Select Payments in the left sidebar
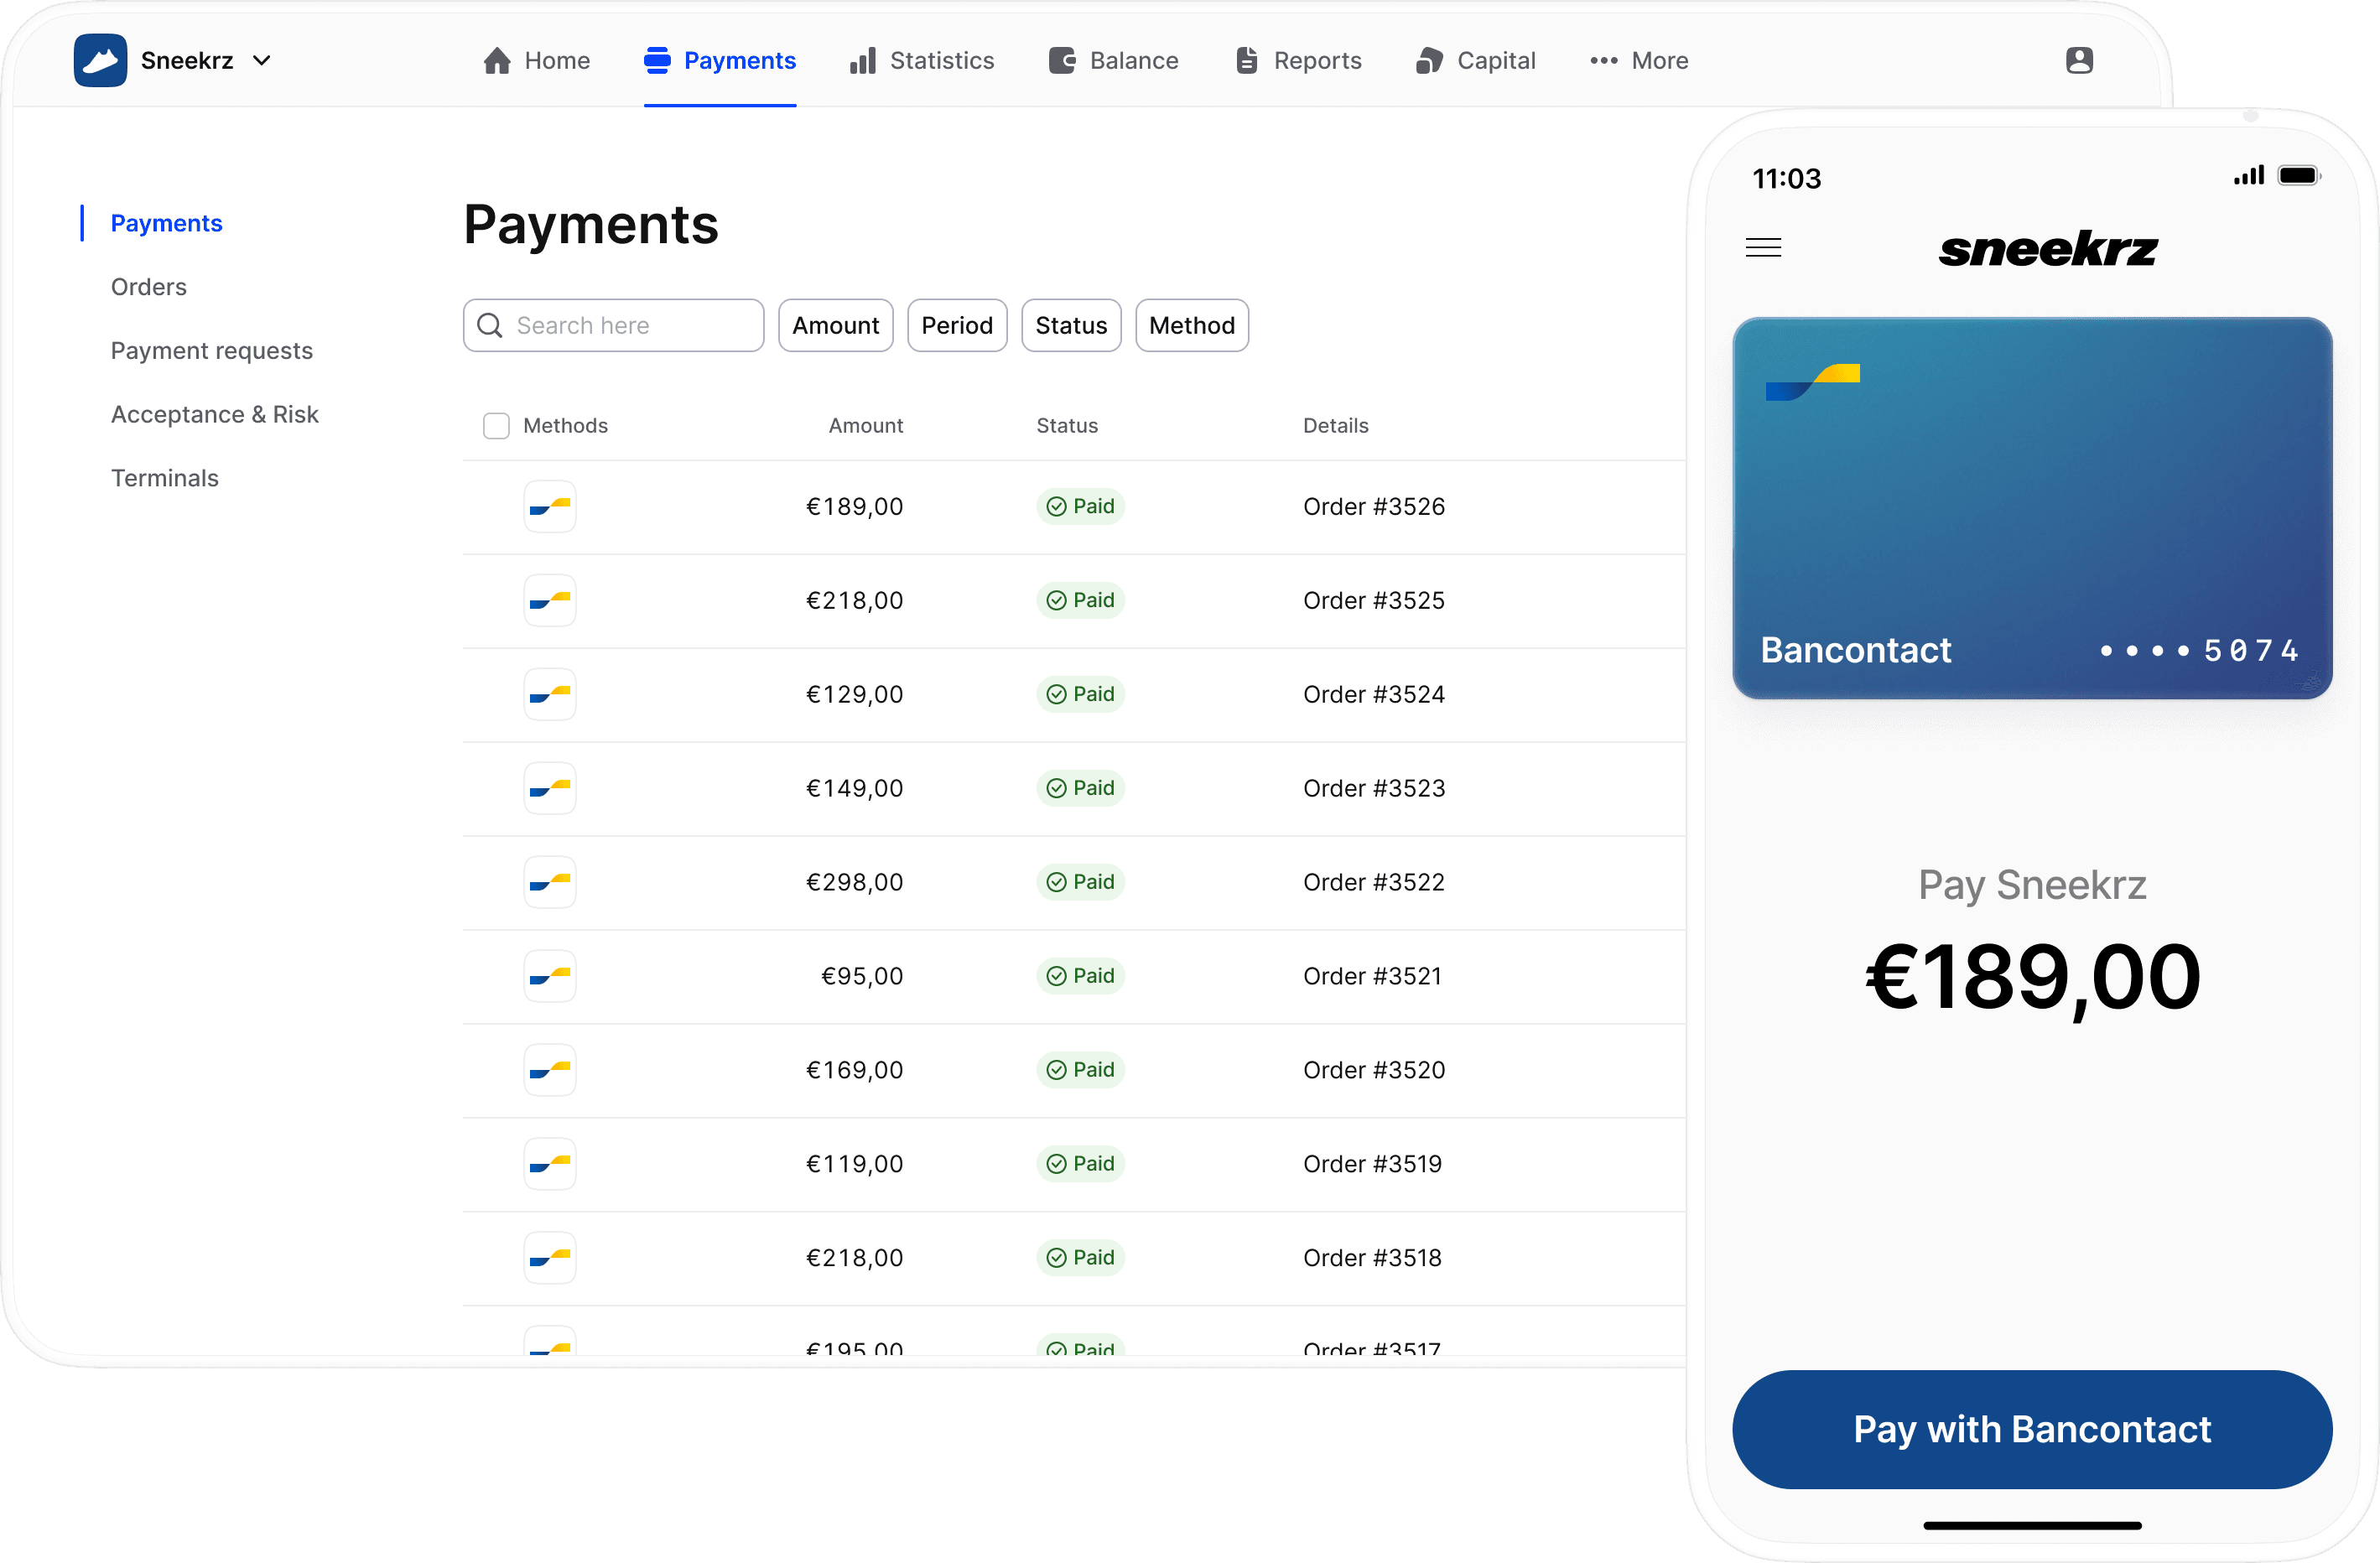 click(x=166, y=223)
